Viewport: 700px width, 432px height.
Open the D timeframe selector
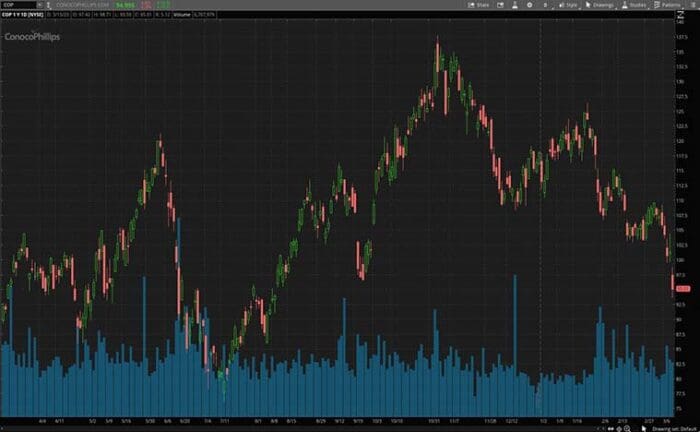coord(545,5)
